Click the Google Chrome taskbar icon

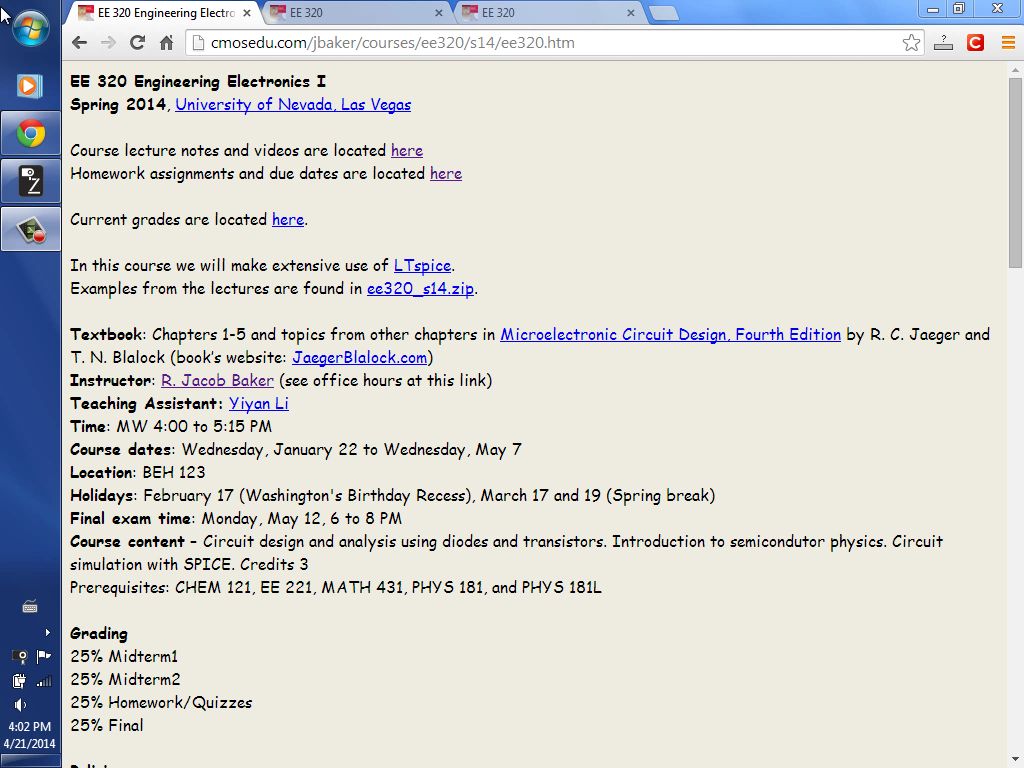point(31,134)
